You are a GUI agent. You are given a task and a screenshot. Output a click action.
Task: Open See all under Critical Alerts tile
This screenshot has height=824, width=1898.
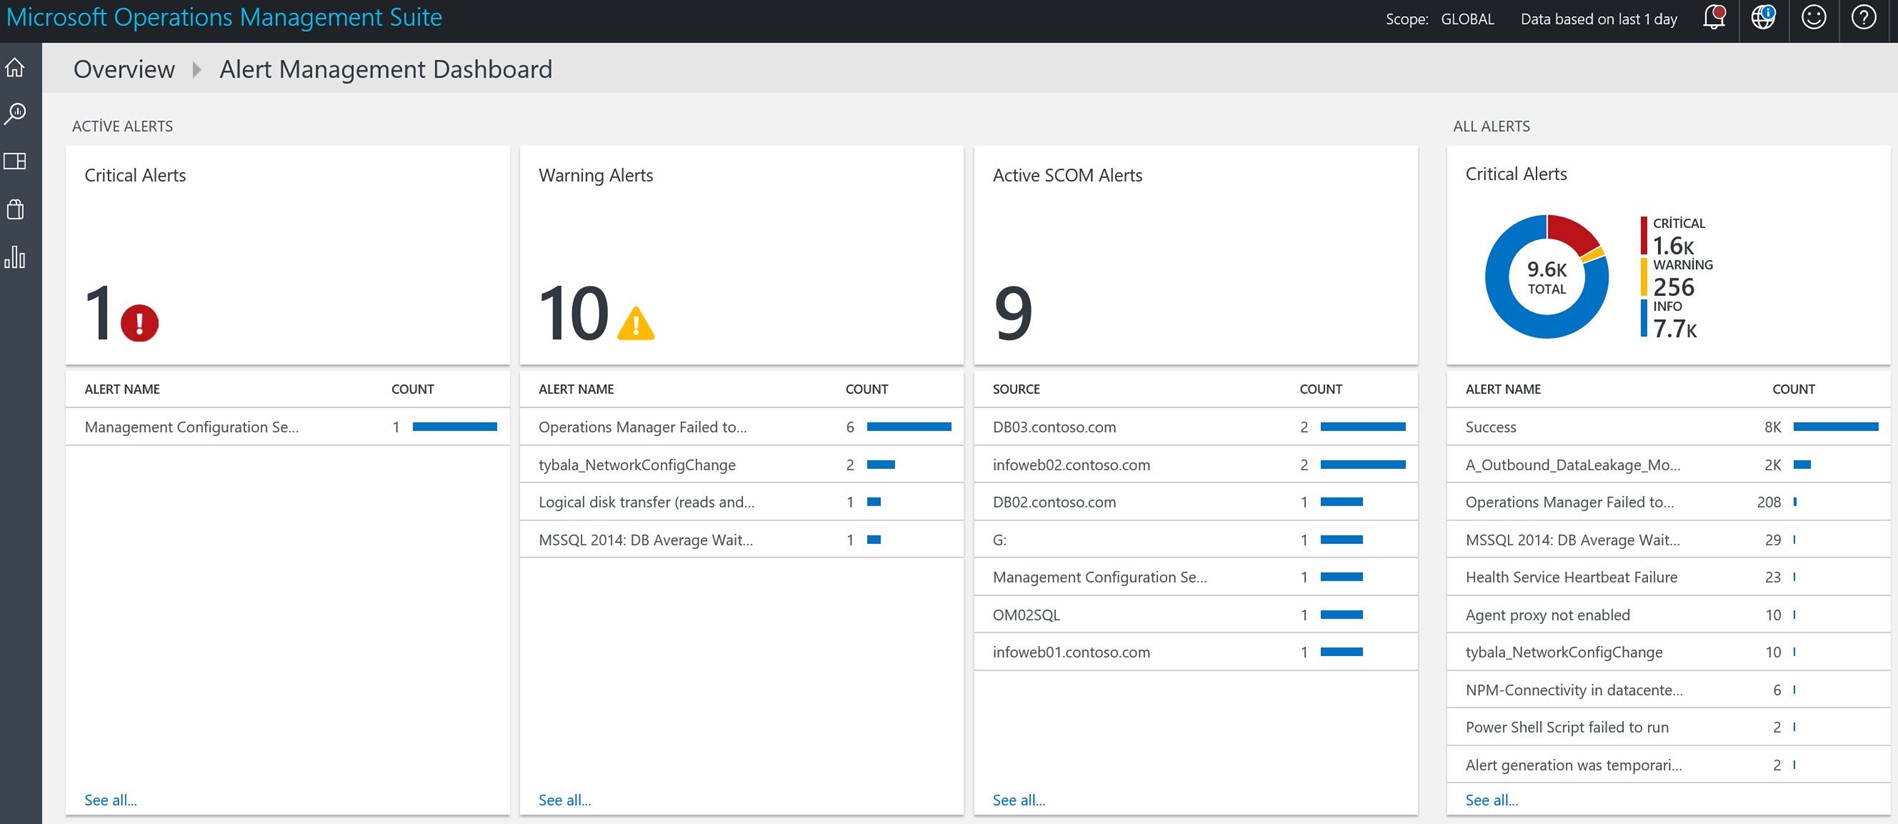111,800
